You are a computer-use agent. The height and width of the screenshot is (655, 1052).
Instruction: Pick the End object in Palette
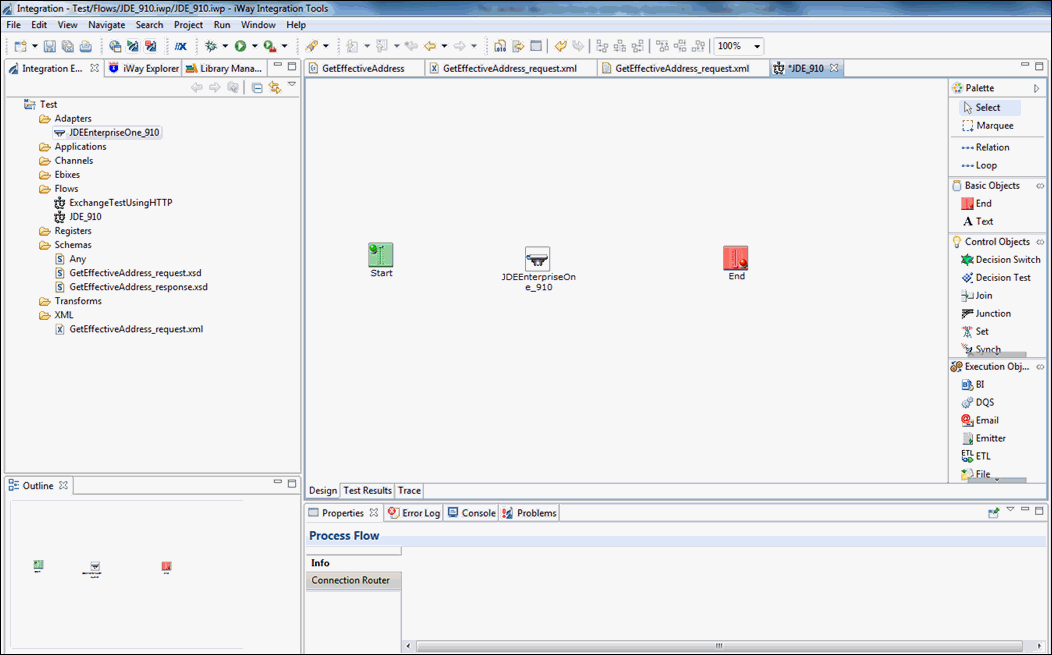(976, 203)
